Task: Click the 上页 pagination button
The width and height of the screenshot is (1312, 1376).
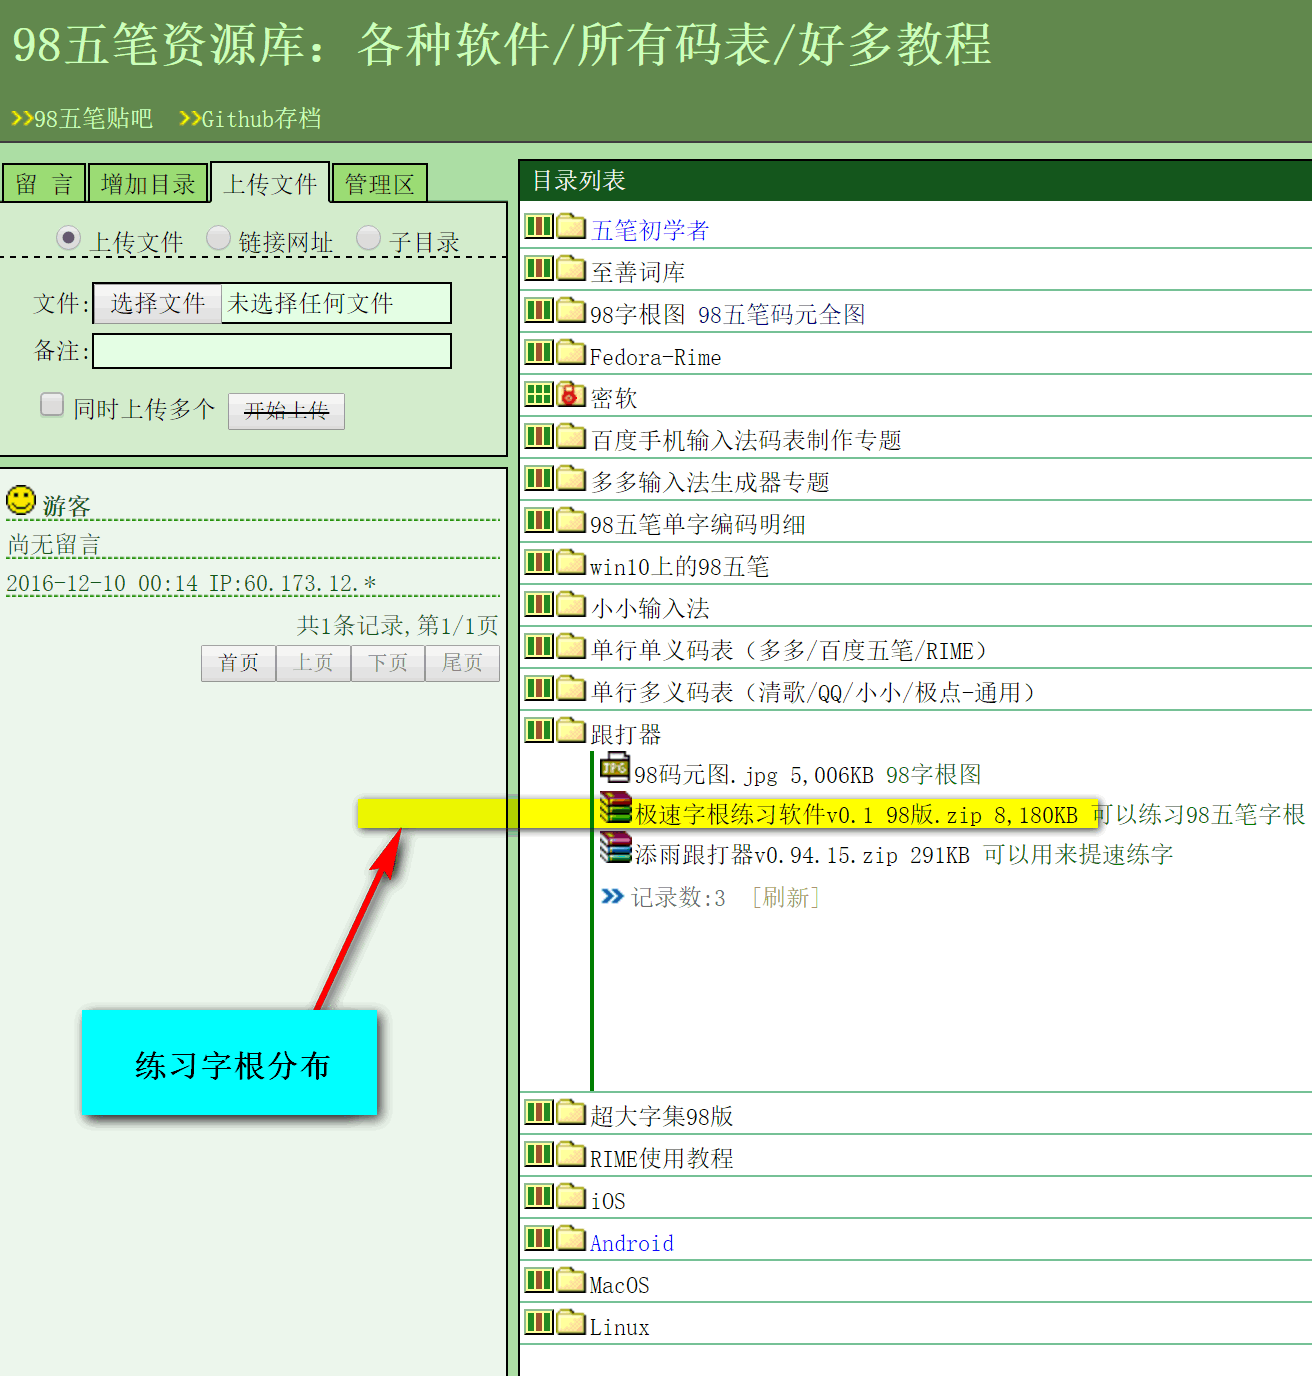Action: (x=313, y=663)
